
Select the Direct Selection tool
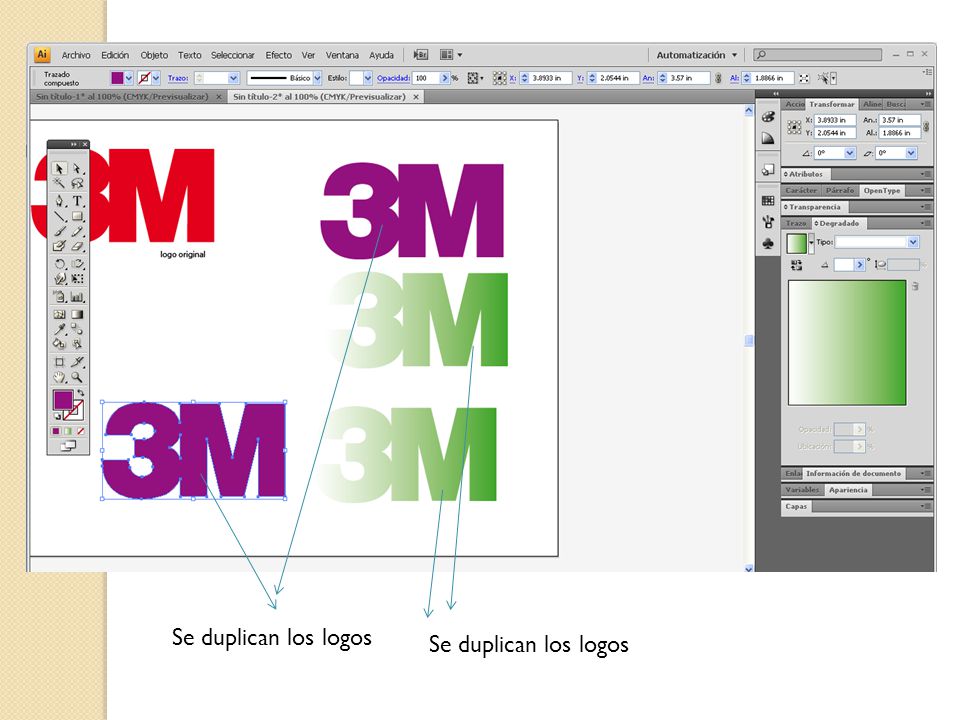(x=77, y=168)
